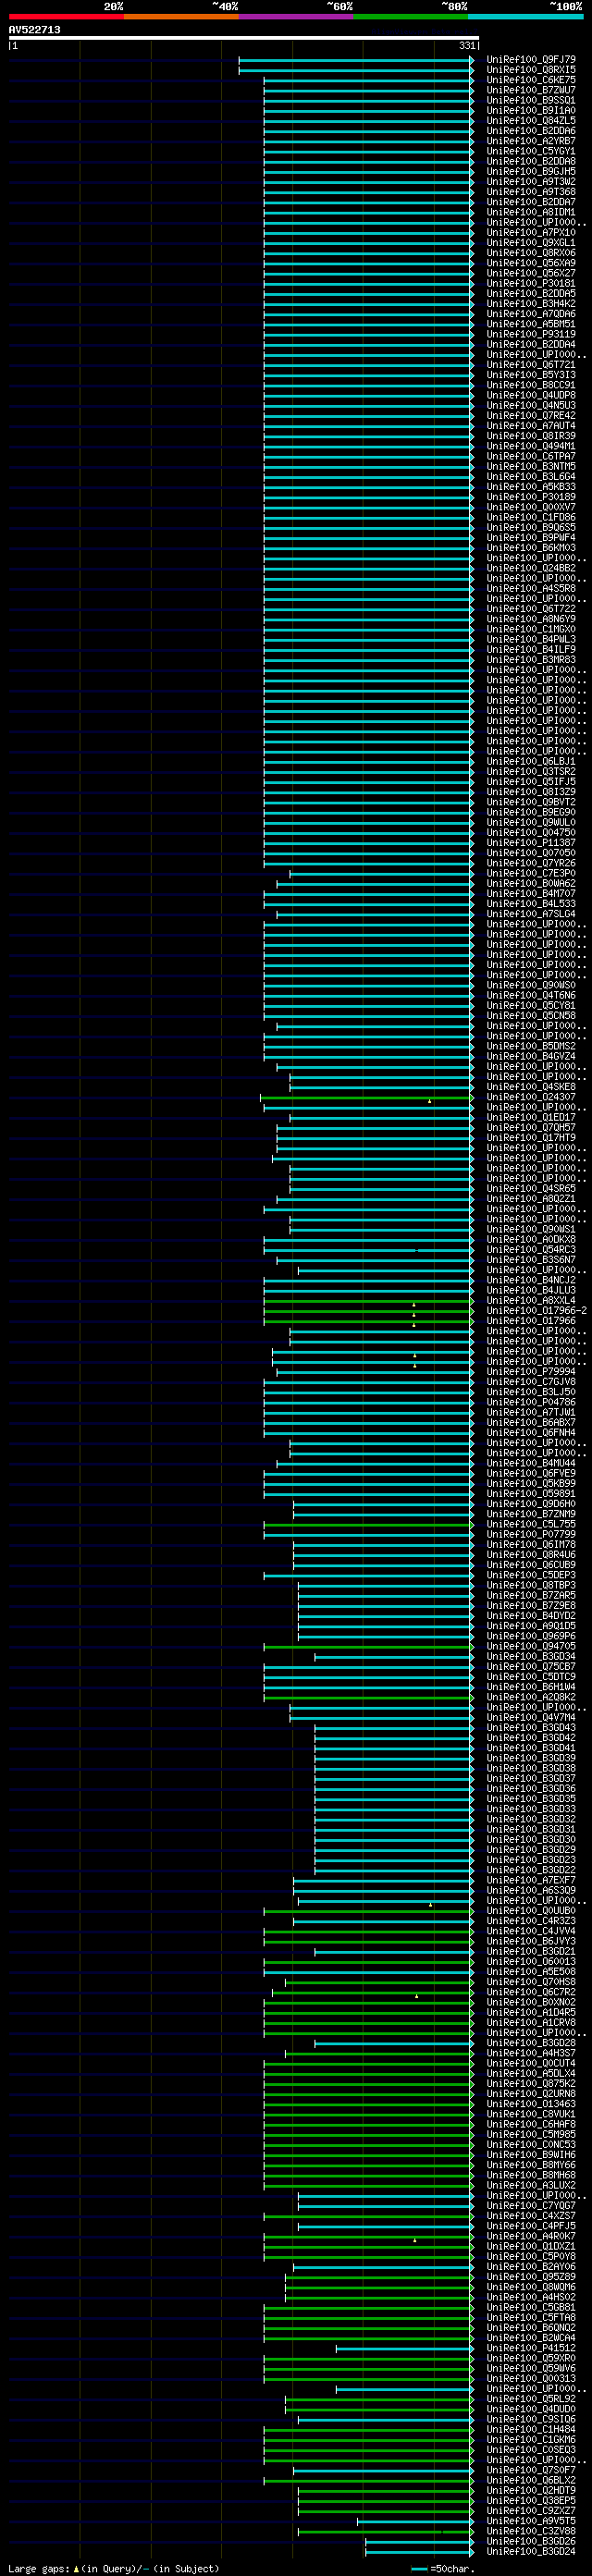The width and height of the screenshot is (592, 2576).
Task: Select the UniRef100_Q4SR65 label
Action: (x=531, y=1188)
